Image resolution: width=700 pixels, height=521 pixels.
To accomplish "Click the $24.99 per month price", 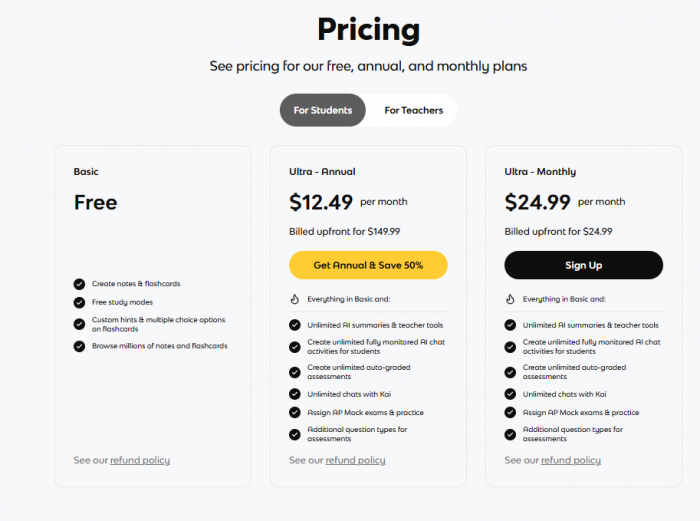I will (537, 202).
